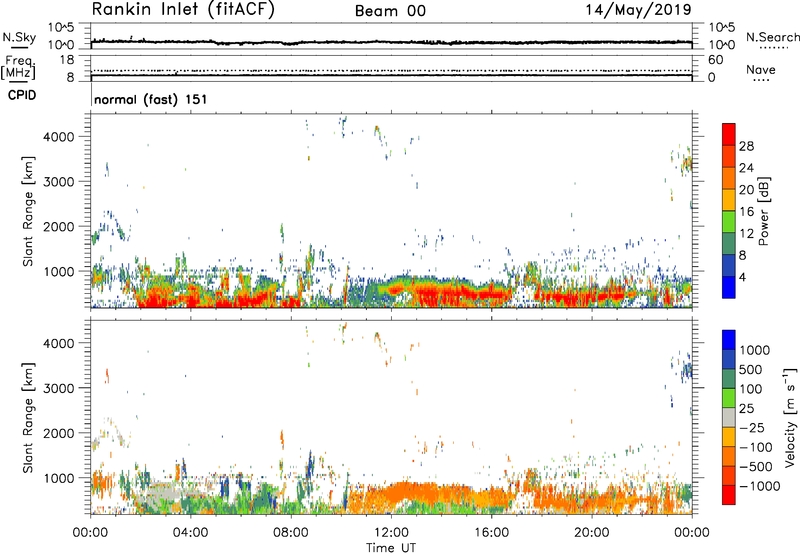
Task: Click the '20:00' time axis tick label
Action: point(591,533)
